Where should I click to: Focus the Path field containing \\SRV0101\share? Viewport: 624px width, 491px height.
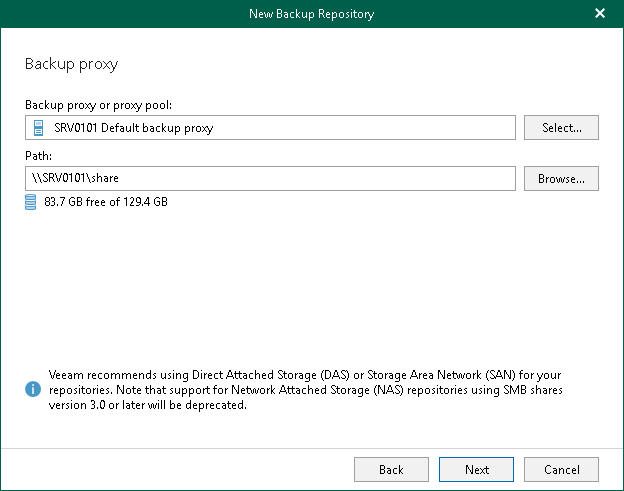click(x=270, y=178)
